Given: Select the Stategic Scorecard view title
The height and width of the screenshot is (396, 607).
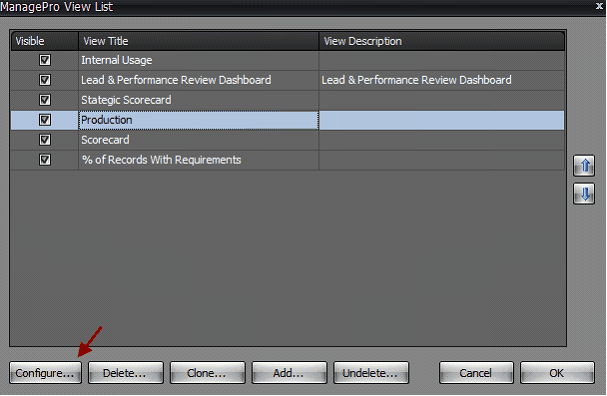Looking at the screenshot, I should [x=199, y=100].
